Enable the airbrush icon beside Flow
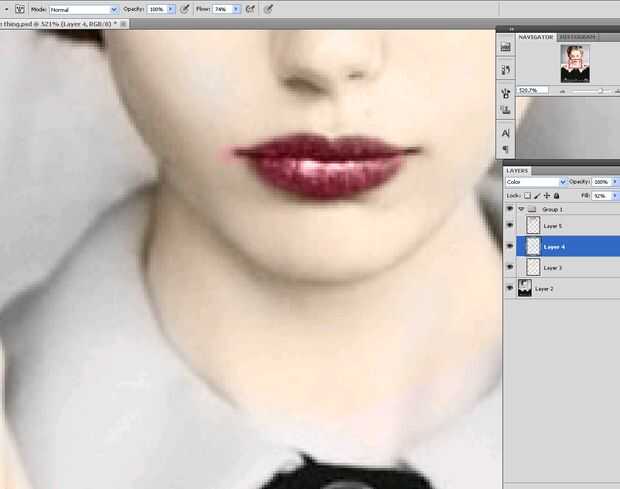 250,9
